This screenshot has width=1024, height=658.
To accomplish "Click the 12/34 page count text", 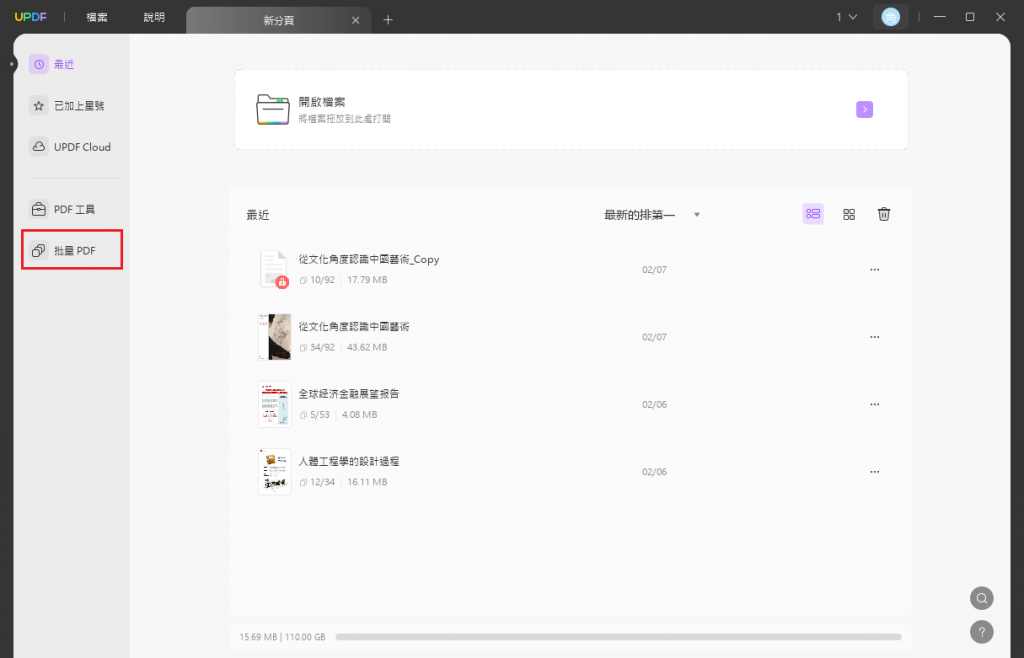I will click(x=323, y=482).
